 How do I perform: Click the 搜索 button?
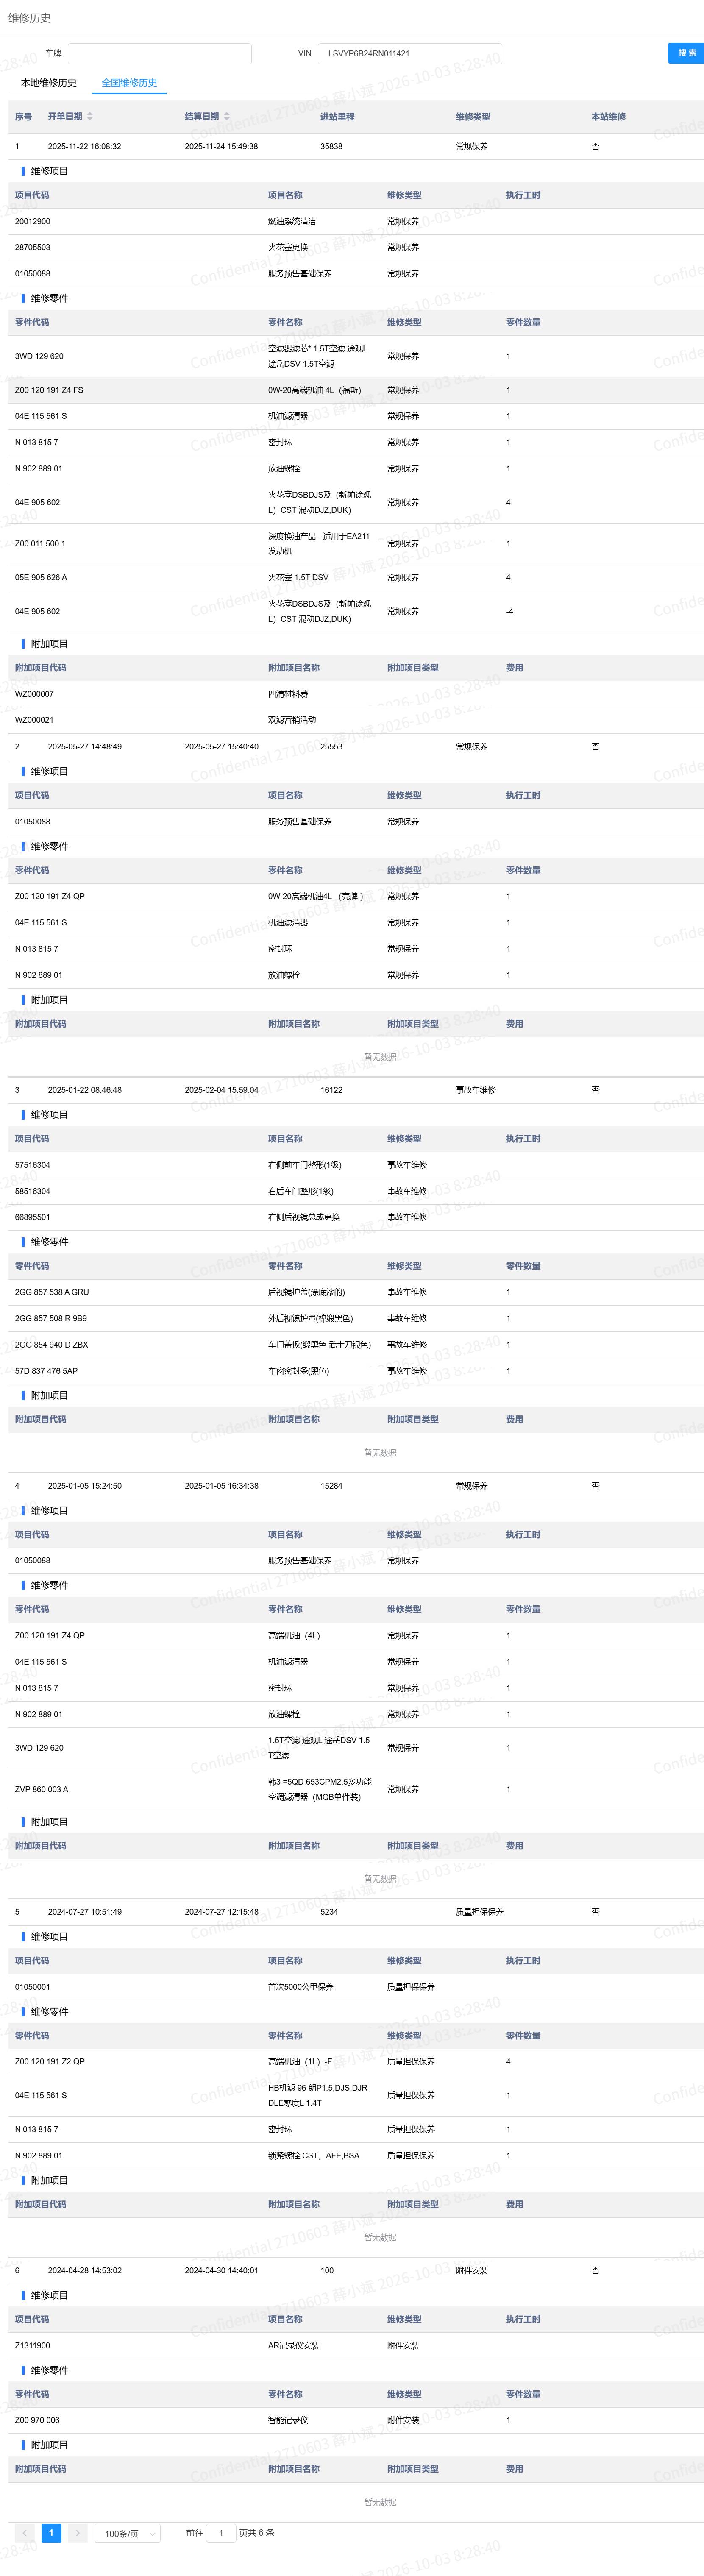point(686,53)
